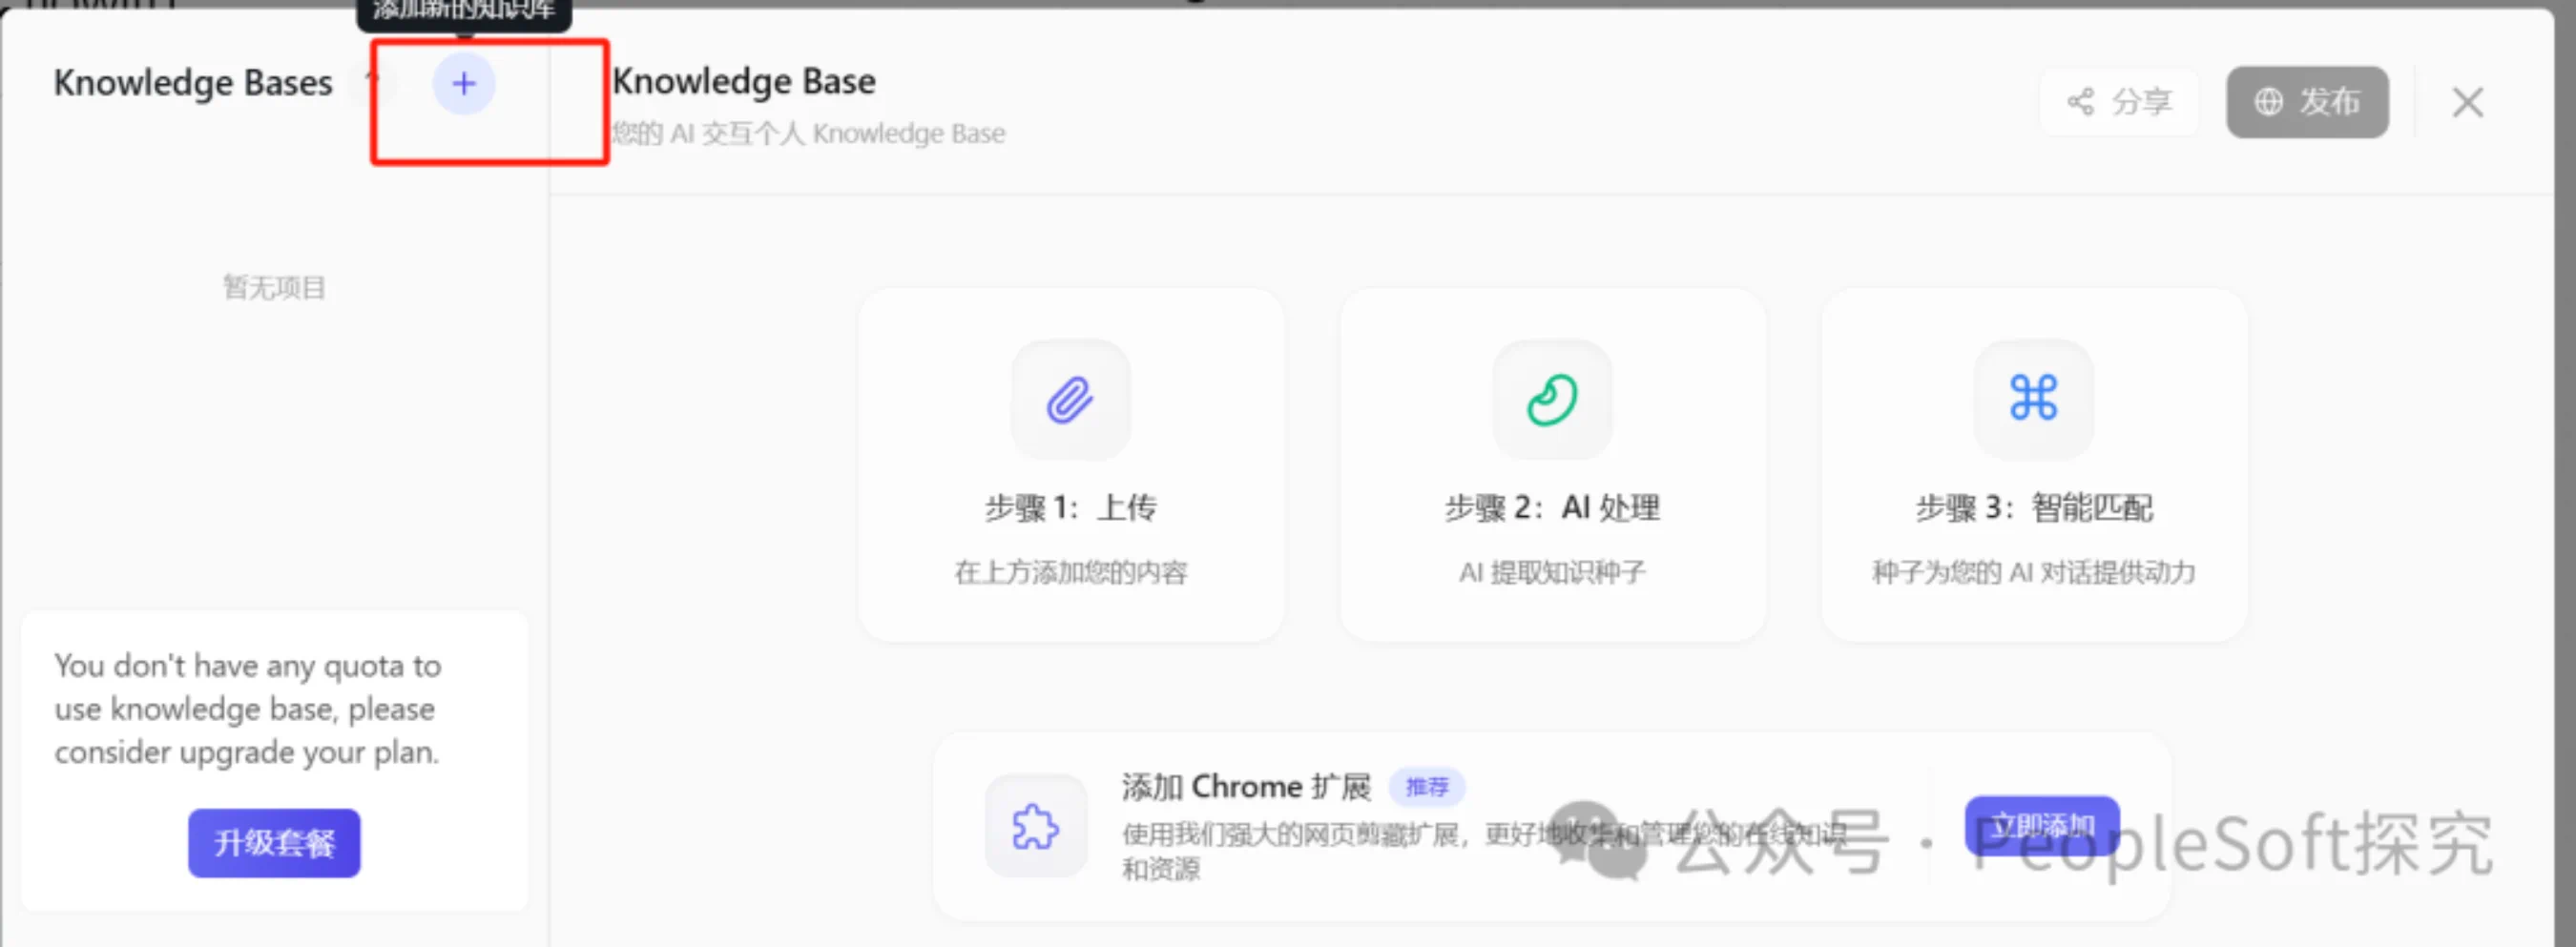2576x947 pixels.
Task: Click the blue command-symbol smart match icon
Action: pos(2033,398)
